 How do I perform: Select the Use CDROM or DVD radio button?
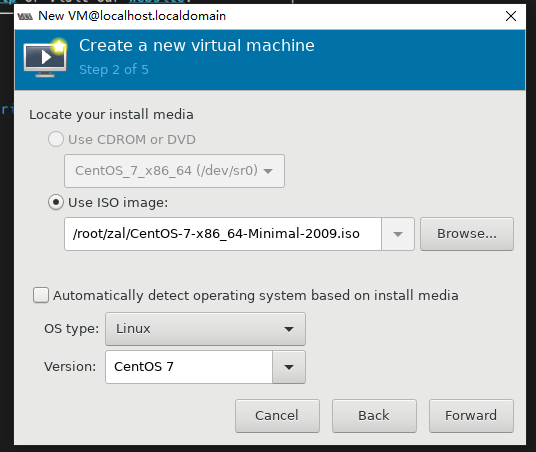coord(56,139)
